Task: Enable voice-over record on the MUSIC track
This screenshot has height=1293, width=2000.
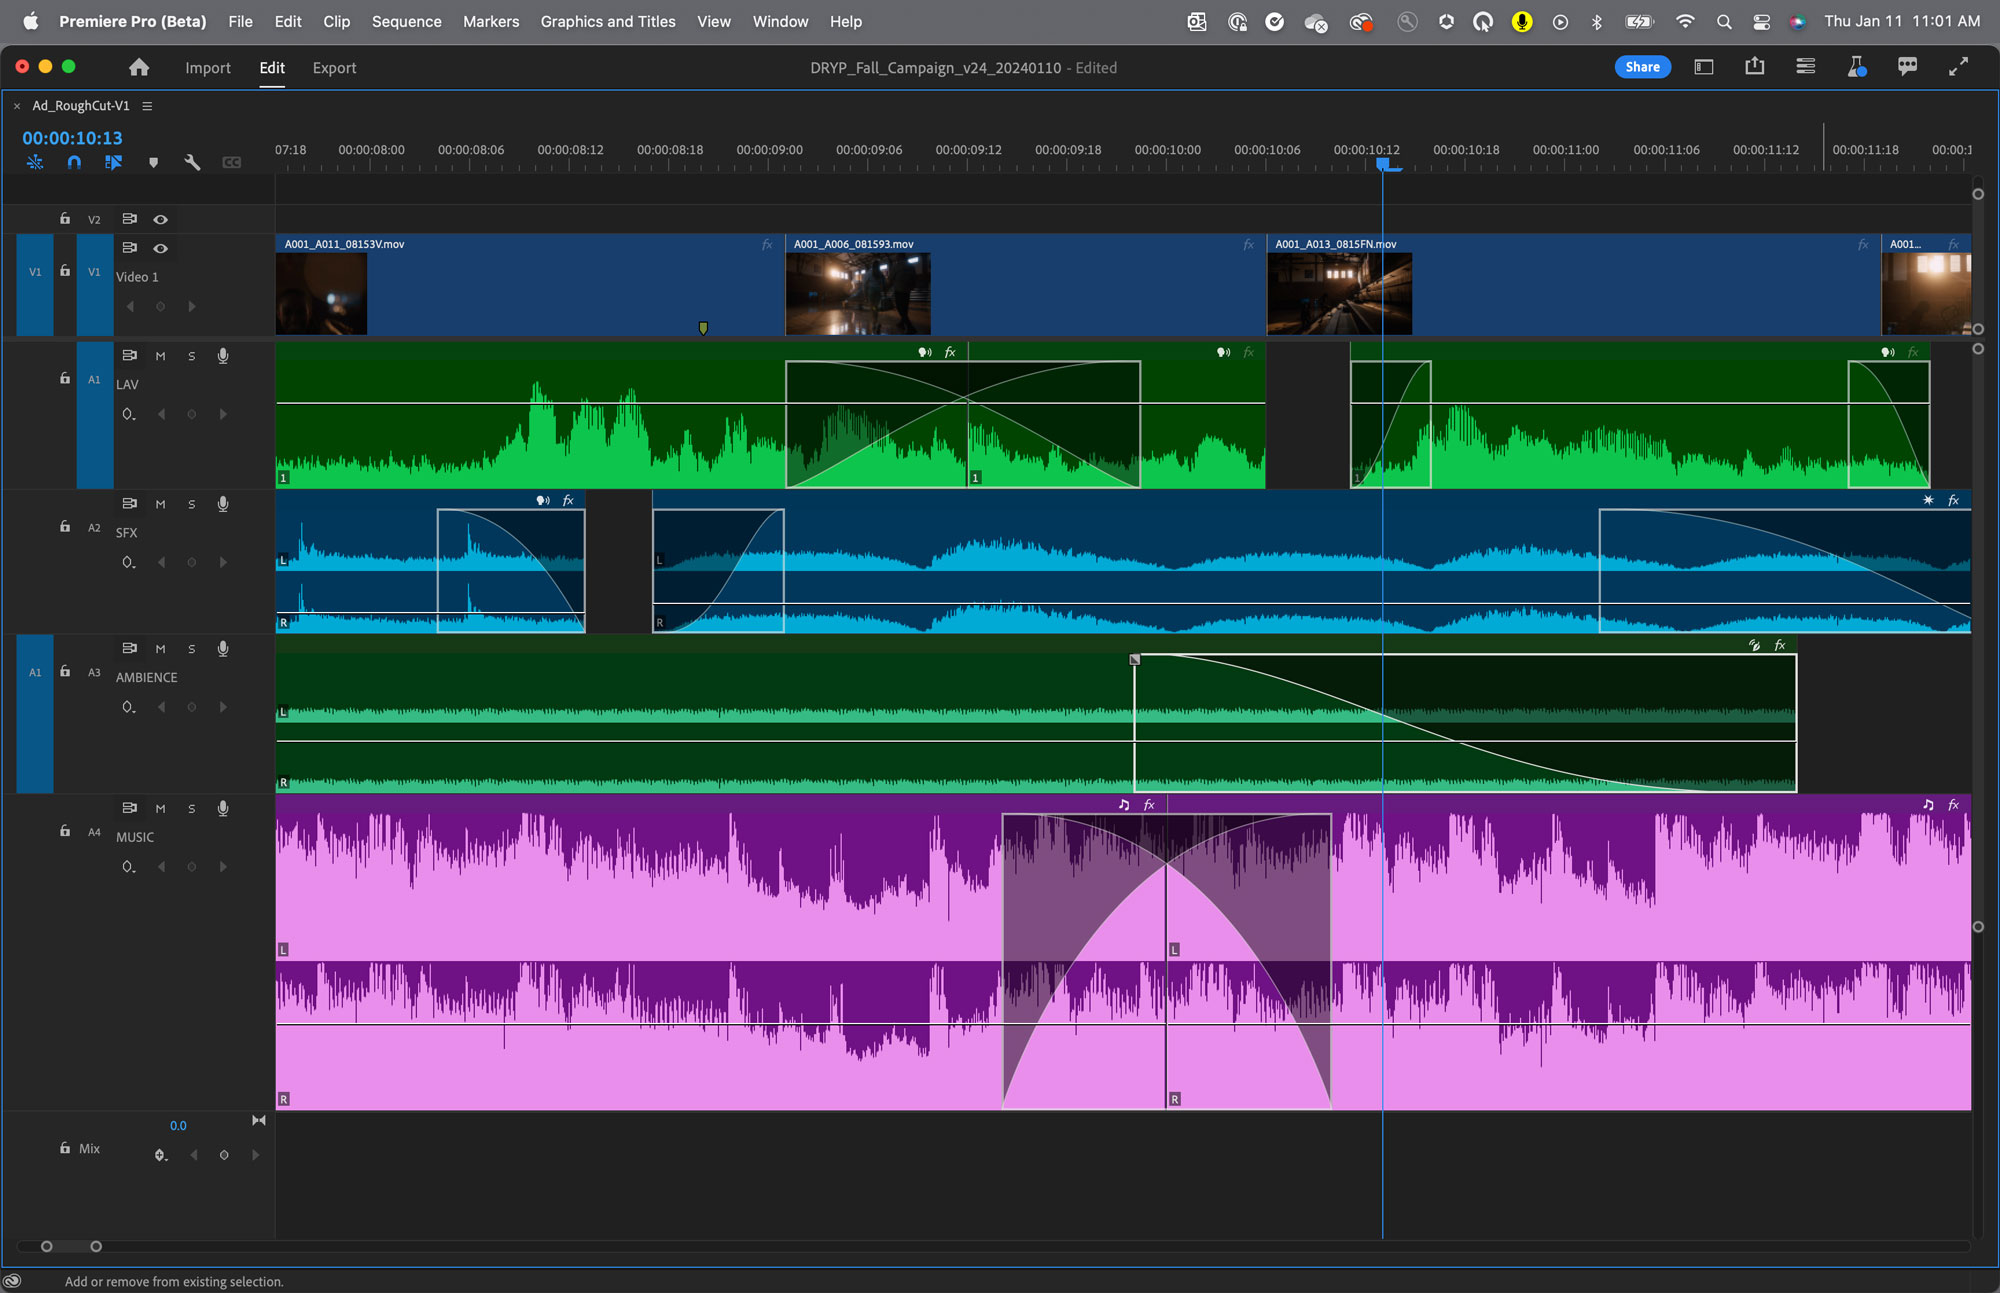Action: coord(222,808)
